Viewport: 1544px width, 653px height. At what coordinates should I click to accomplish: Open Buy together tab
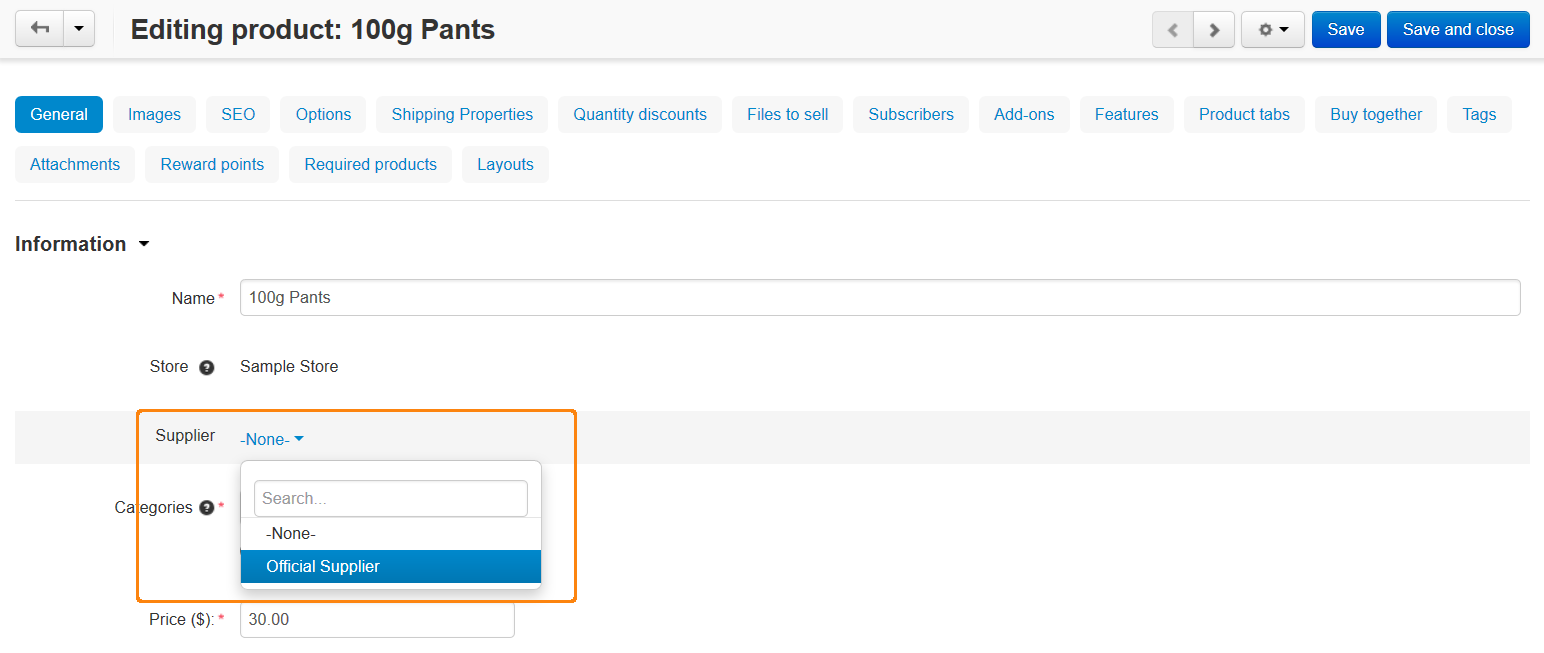[x=1376, y=114]
